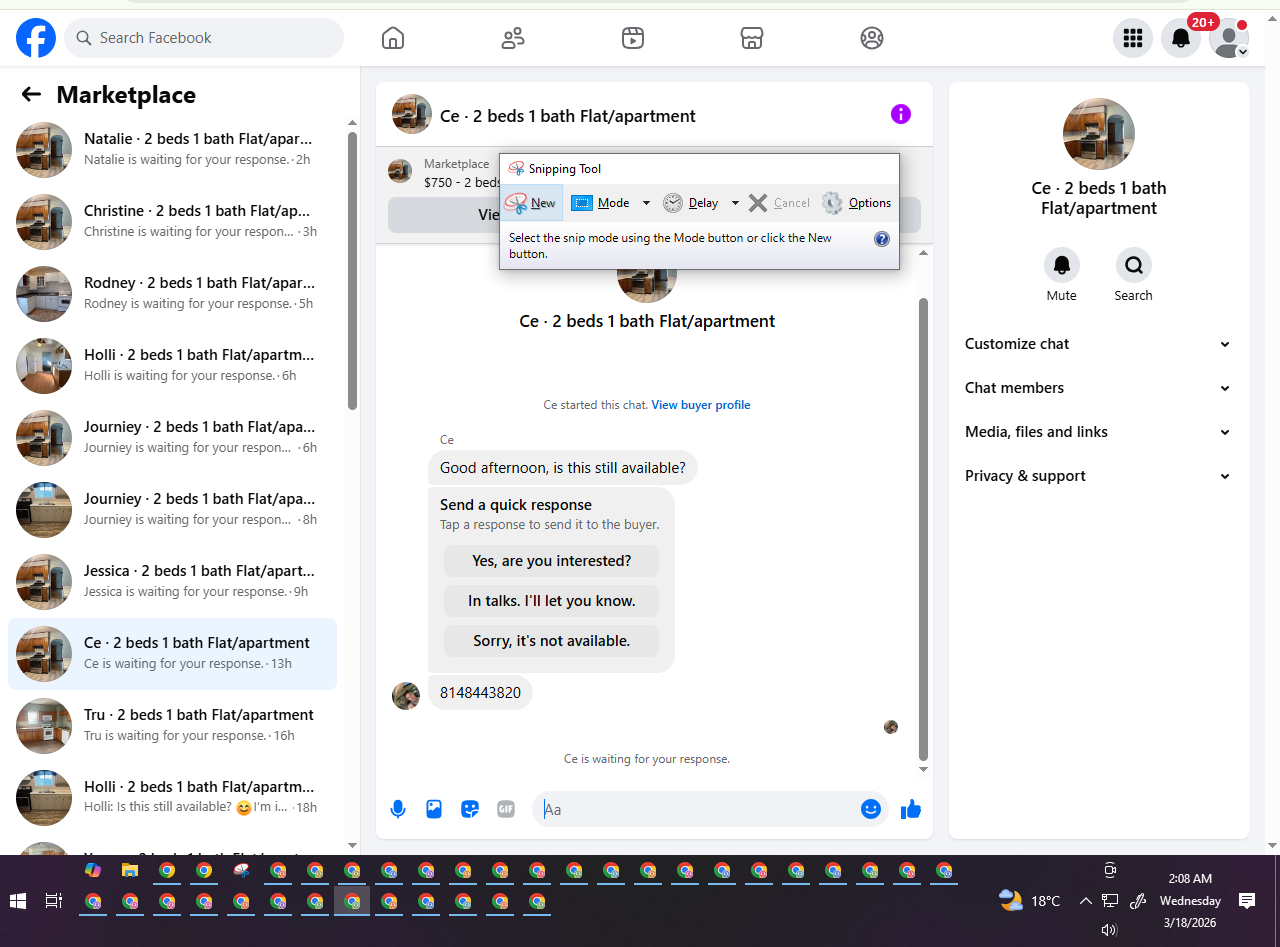1280x947 pixels.
Task: Click the purple conversation info icon
Action: [901, 114]
